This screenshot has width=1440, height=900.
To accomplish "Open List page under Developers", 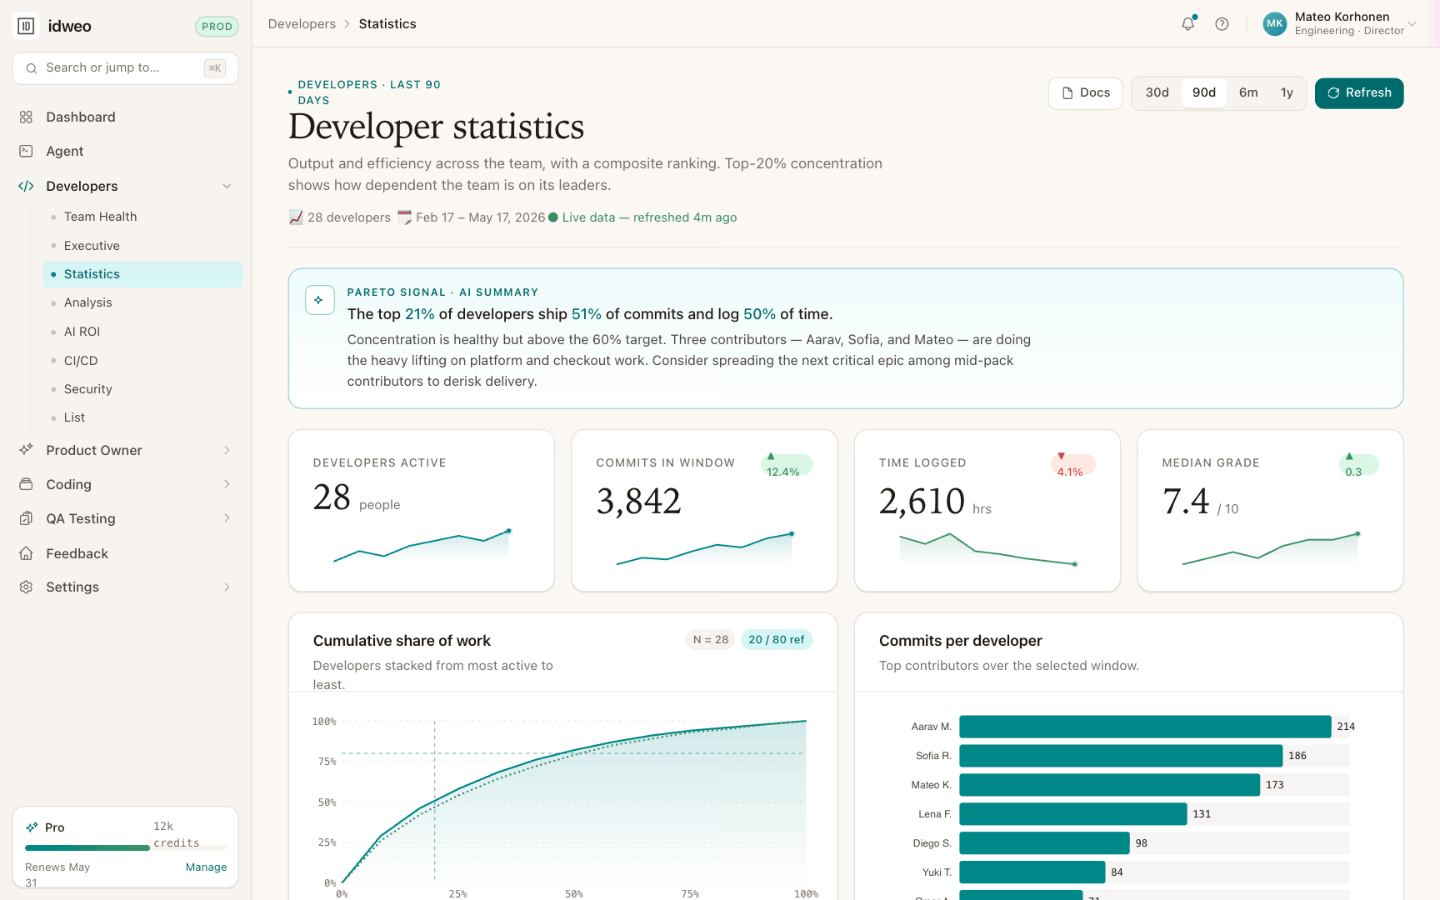I will (143, 418).
